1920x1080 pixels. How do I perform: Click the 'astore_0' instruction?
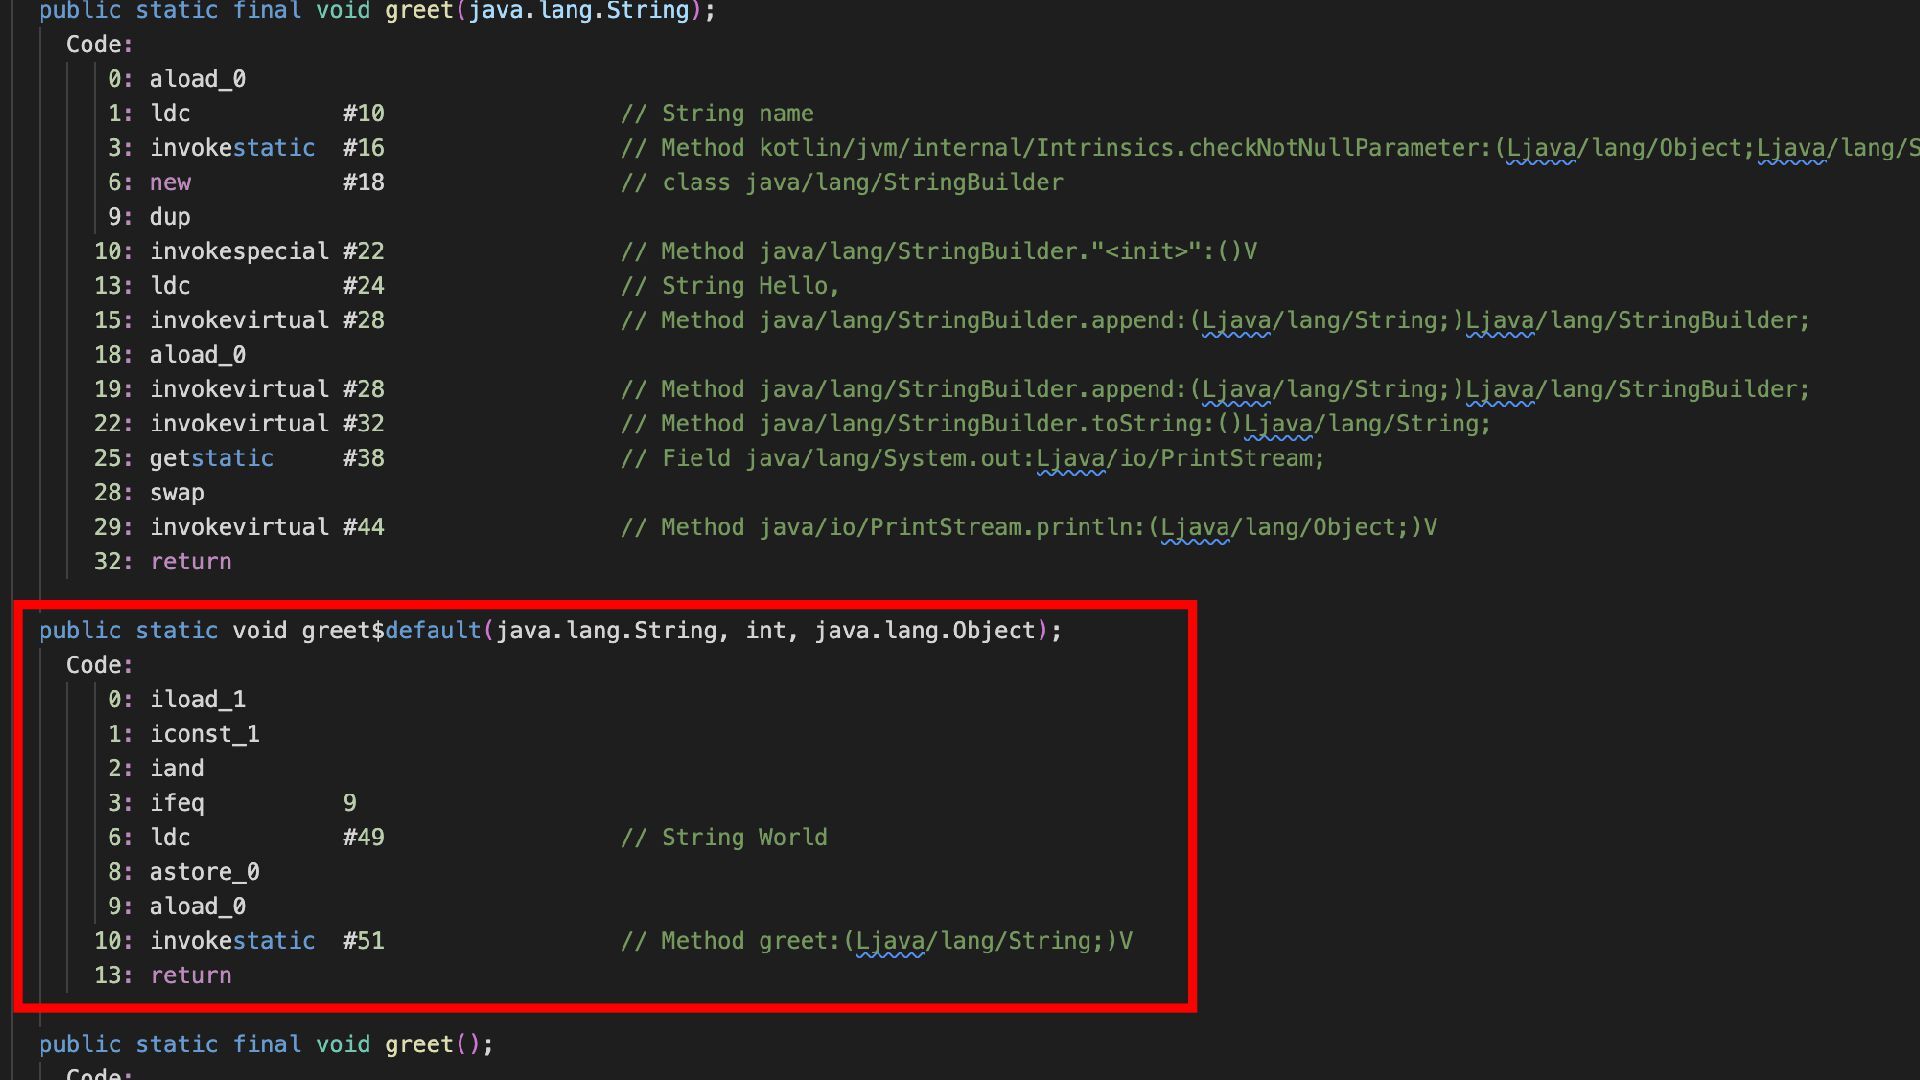[x=204, y=872]
